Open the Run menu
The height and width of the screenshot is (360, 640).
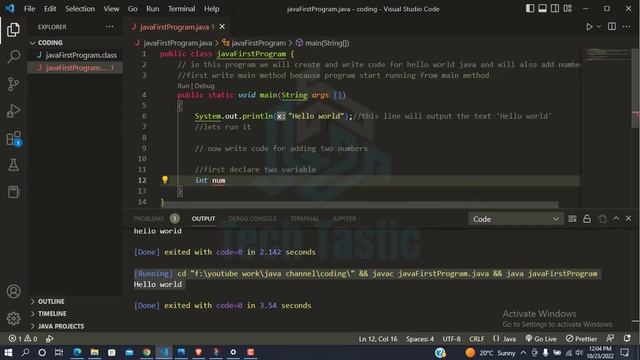pos(153,9)
